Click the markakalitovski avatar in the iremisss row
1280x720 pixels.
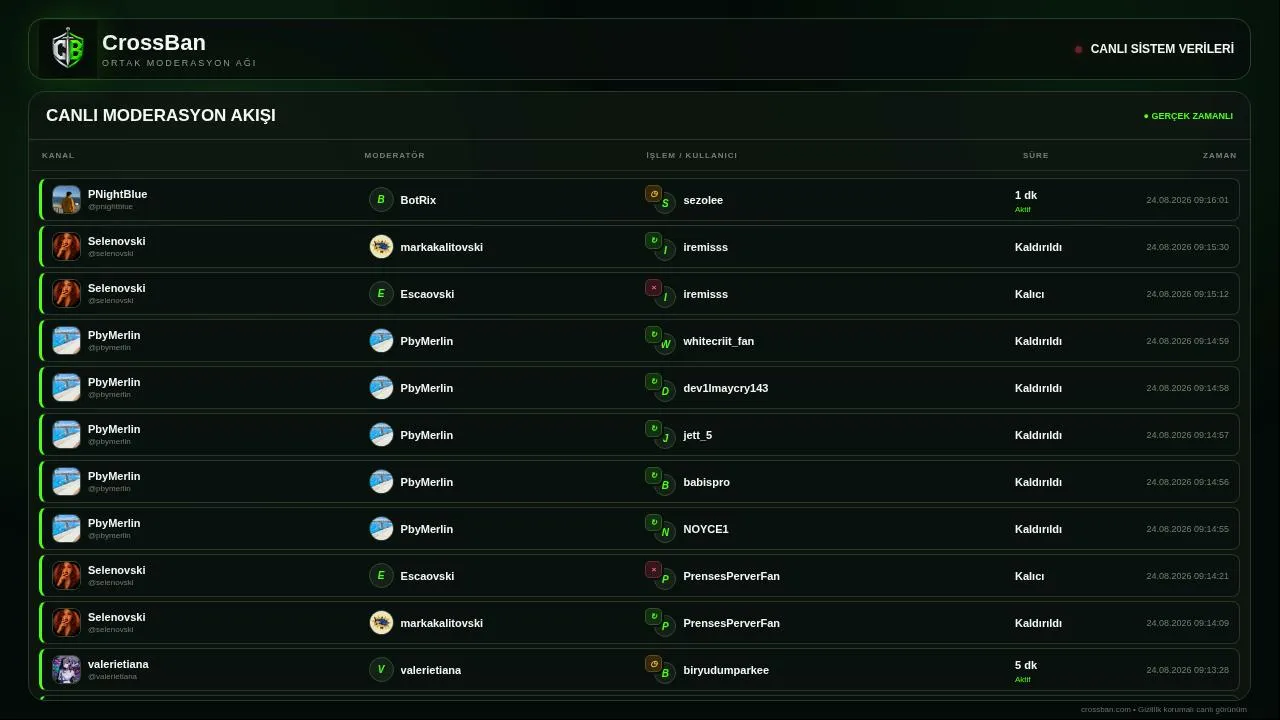(x=381, y=247)
